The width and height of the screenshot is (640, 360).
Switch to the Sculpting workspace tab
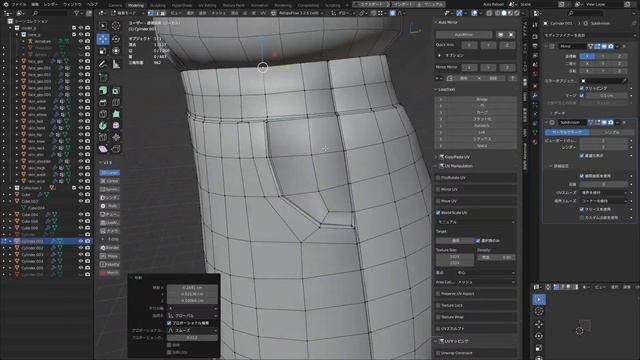pyautogui.click(x=158, y=5)
